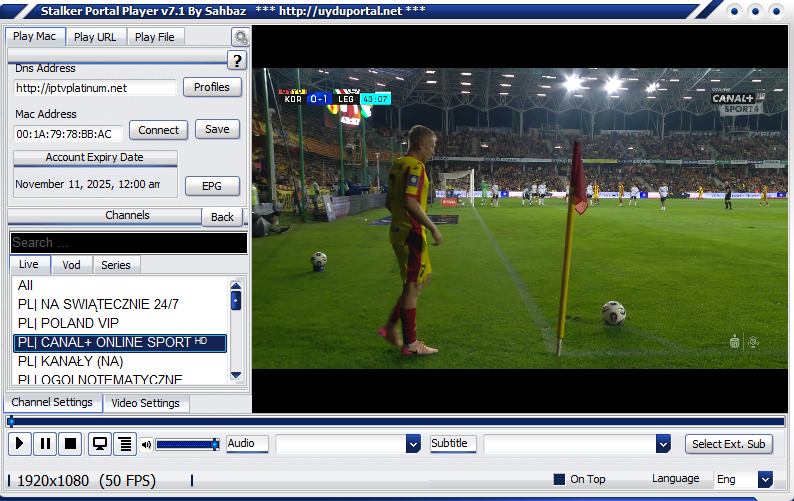Click the question mark help button
The height and width of the screenshot is (501, 794).
point(236,61)
